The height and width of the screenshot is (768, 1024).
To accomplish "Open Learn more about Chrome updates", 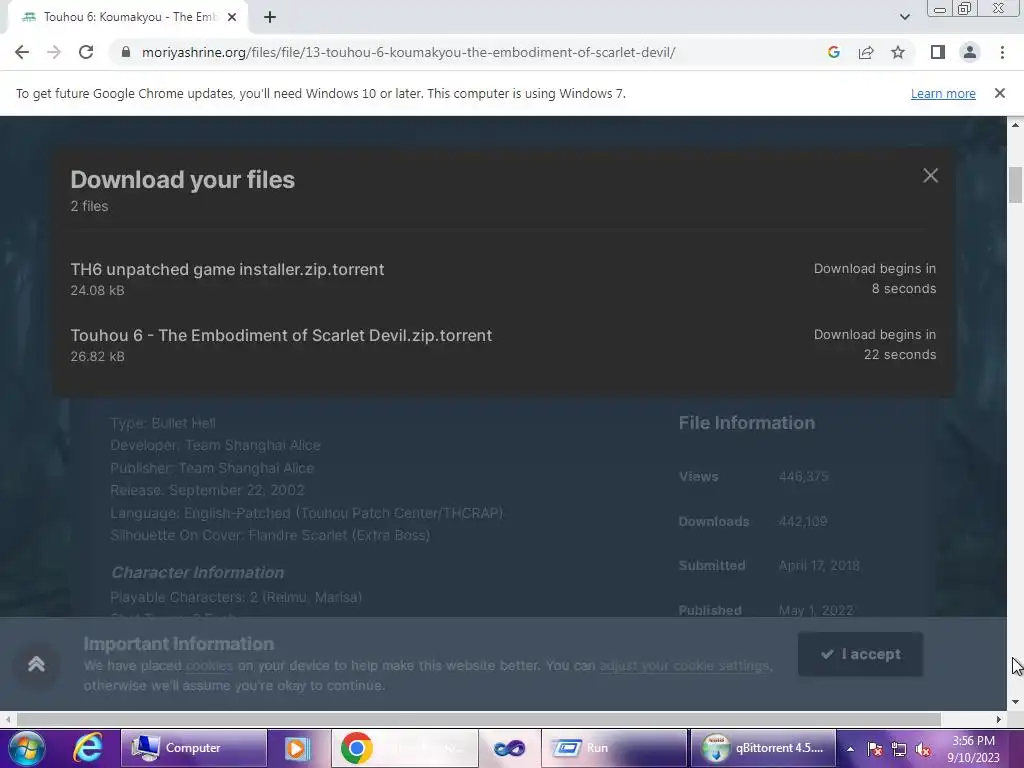I will click(x=943, y=93).
